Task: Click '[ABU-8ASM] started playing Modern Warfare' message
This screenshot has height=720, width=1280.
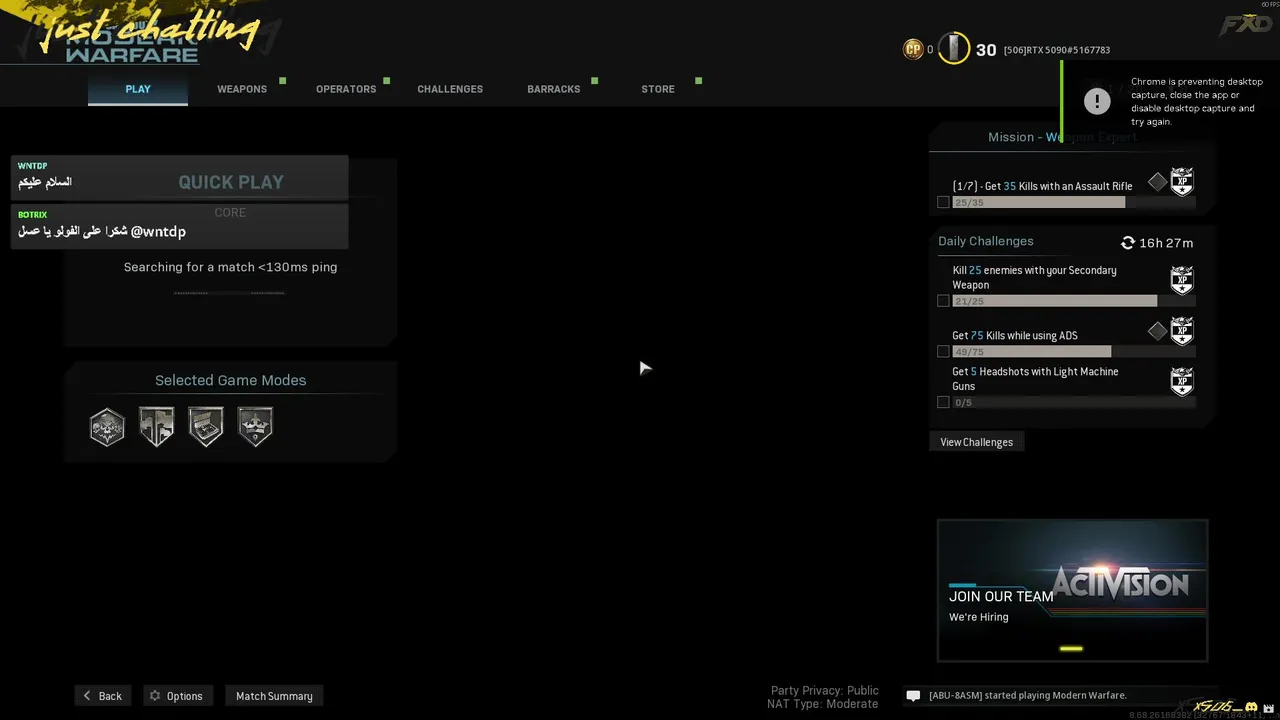Action: click(x=1028, y=696)
